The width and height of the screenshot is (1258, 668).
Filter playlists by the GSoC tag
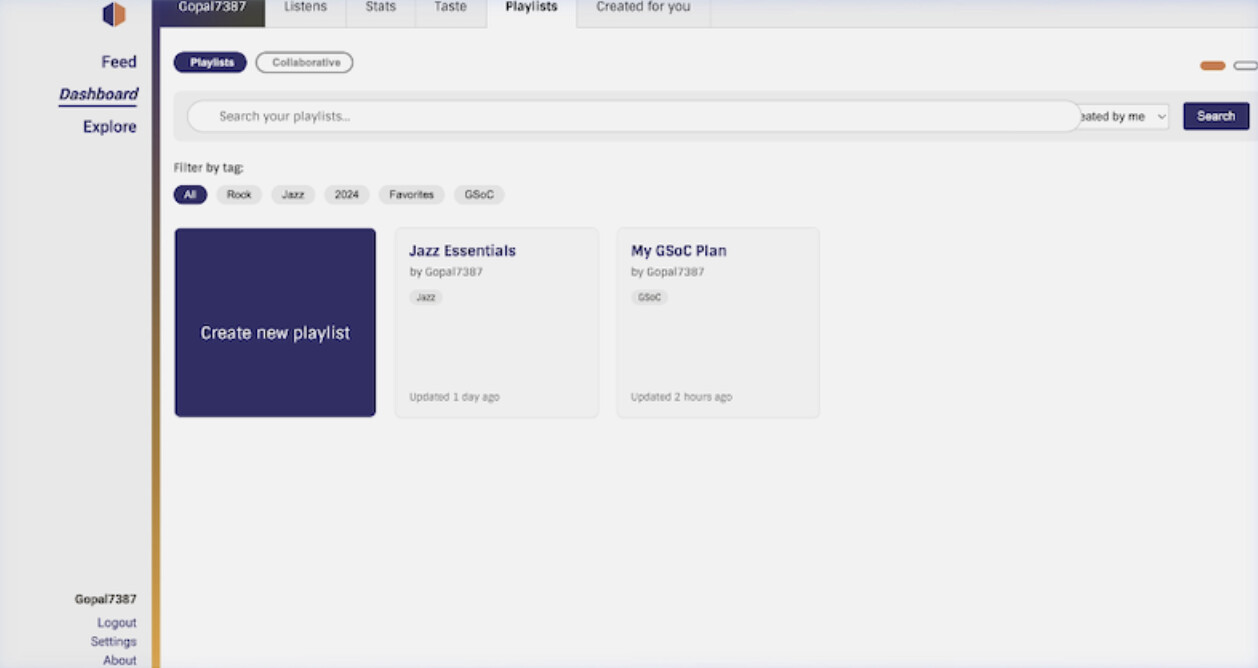479,195
